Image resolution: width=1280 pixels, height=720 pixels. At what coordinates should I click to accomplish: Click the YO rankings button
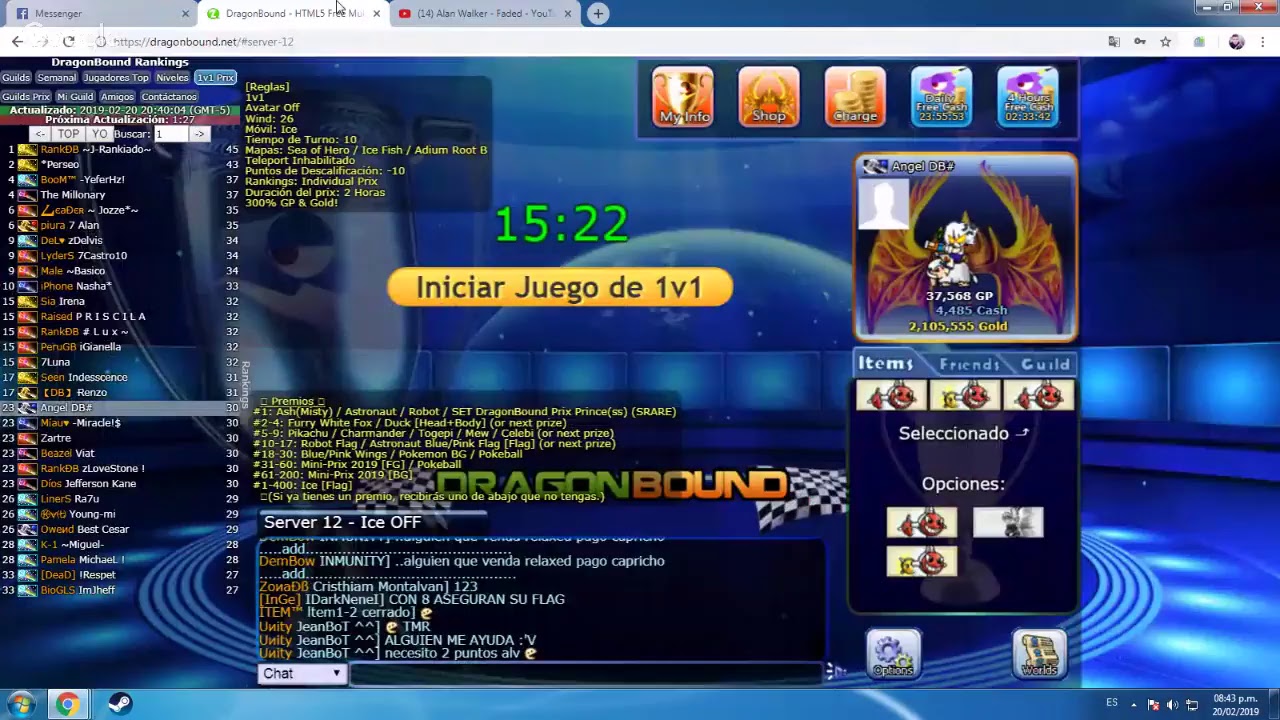[99, 134]
